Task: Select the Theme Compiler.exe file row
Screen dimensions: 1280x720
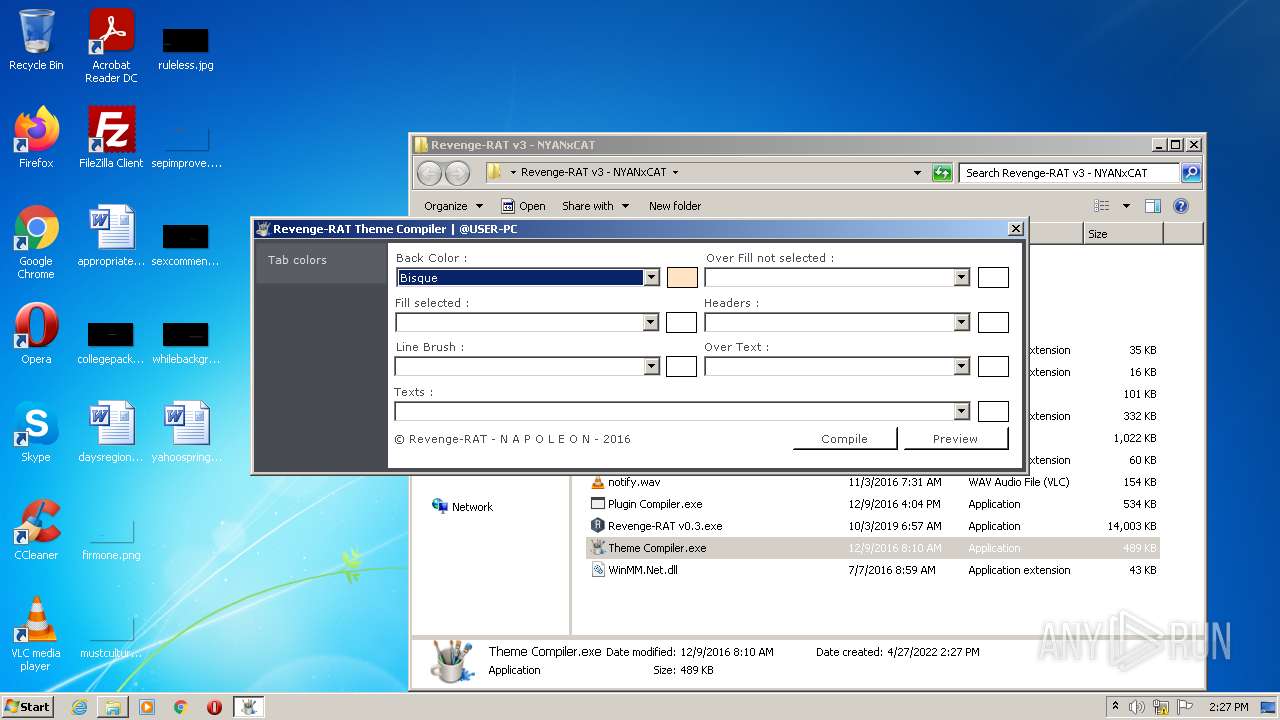Action: (872, 548)
